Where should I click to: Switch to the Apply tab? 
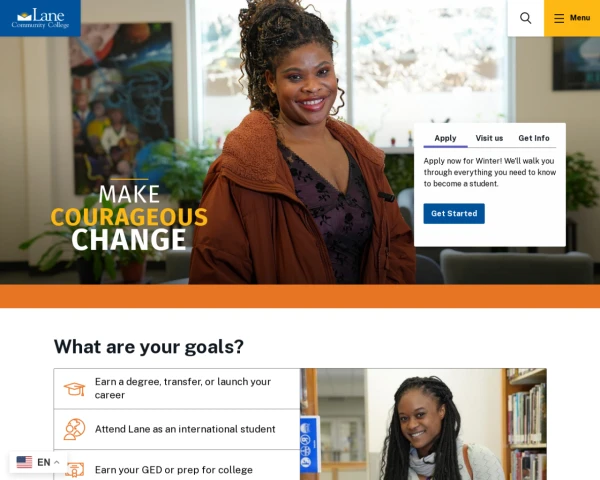(445, 138)
